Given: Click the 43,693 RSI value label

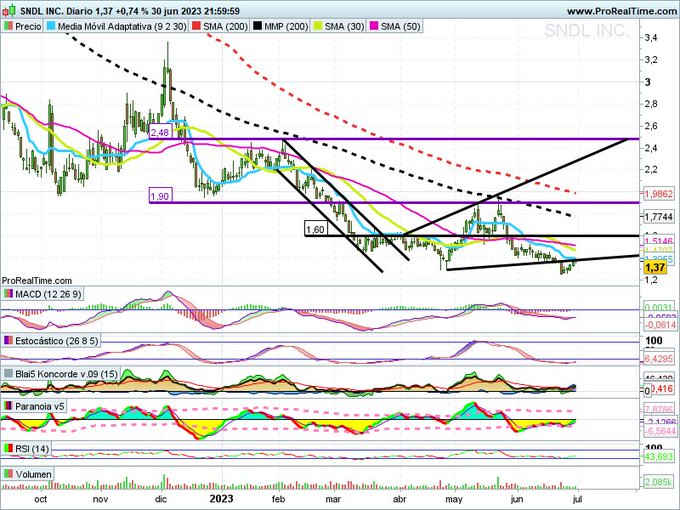Looking at the screenshot, I should pyautogui.click(x=659, y=457).
